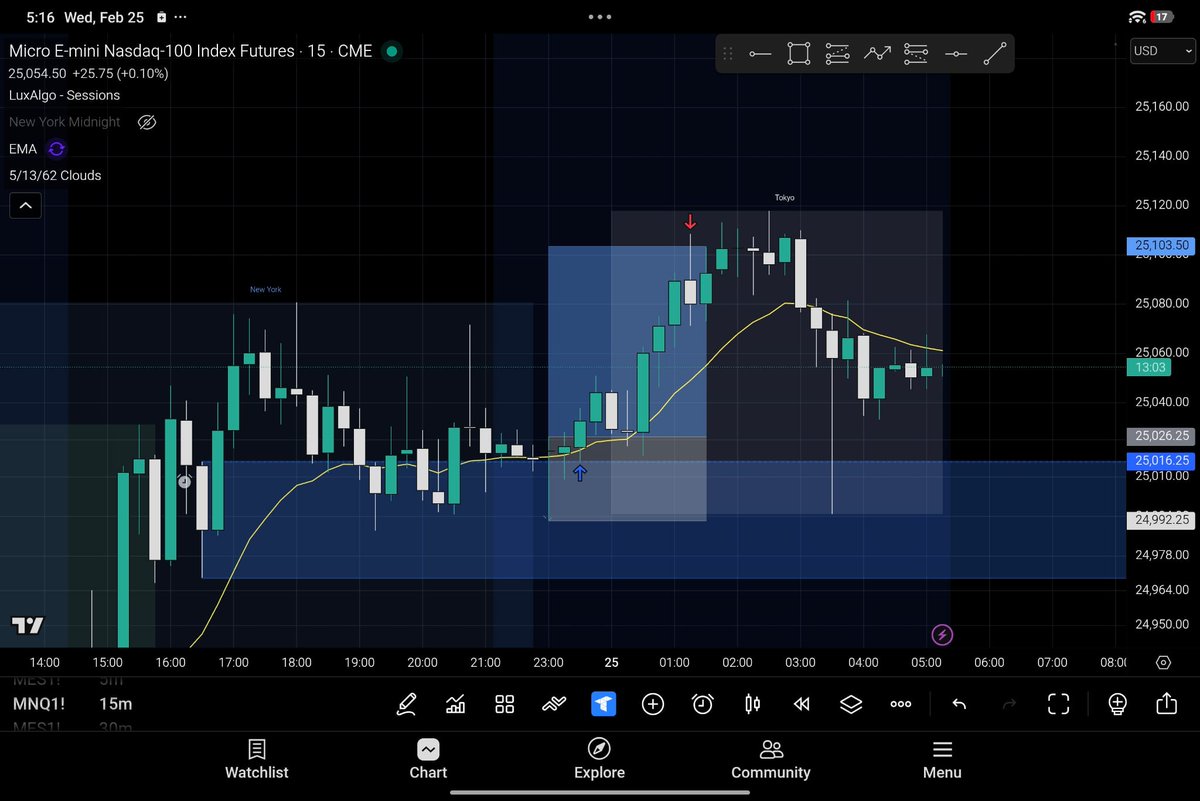
Task: Tap the New York session label
Action: (266, 290)
